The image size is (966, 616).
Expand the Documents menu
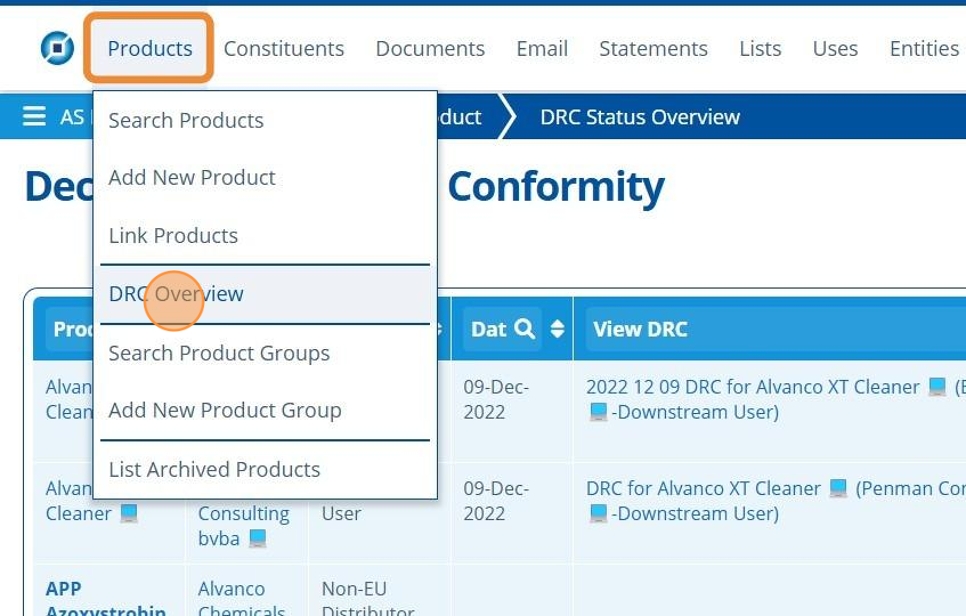[x=430, y=48]
